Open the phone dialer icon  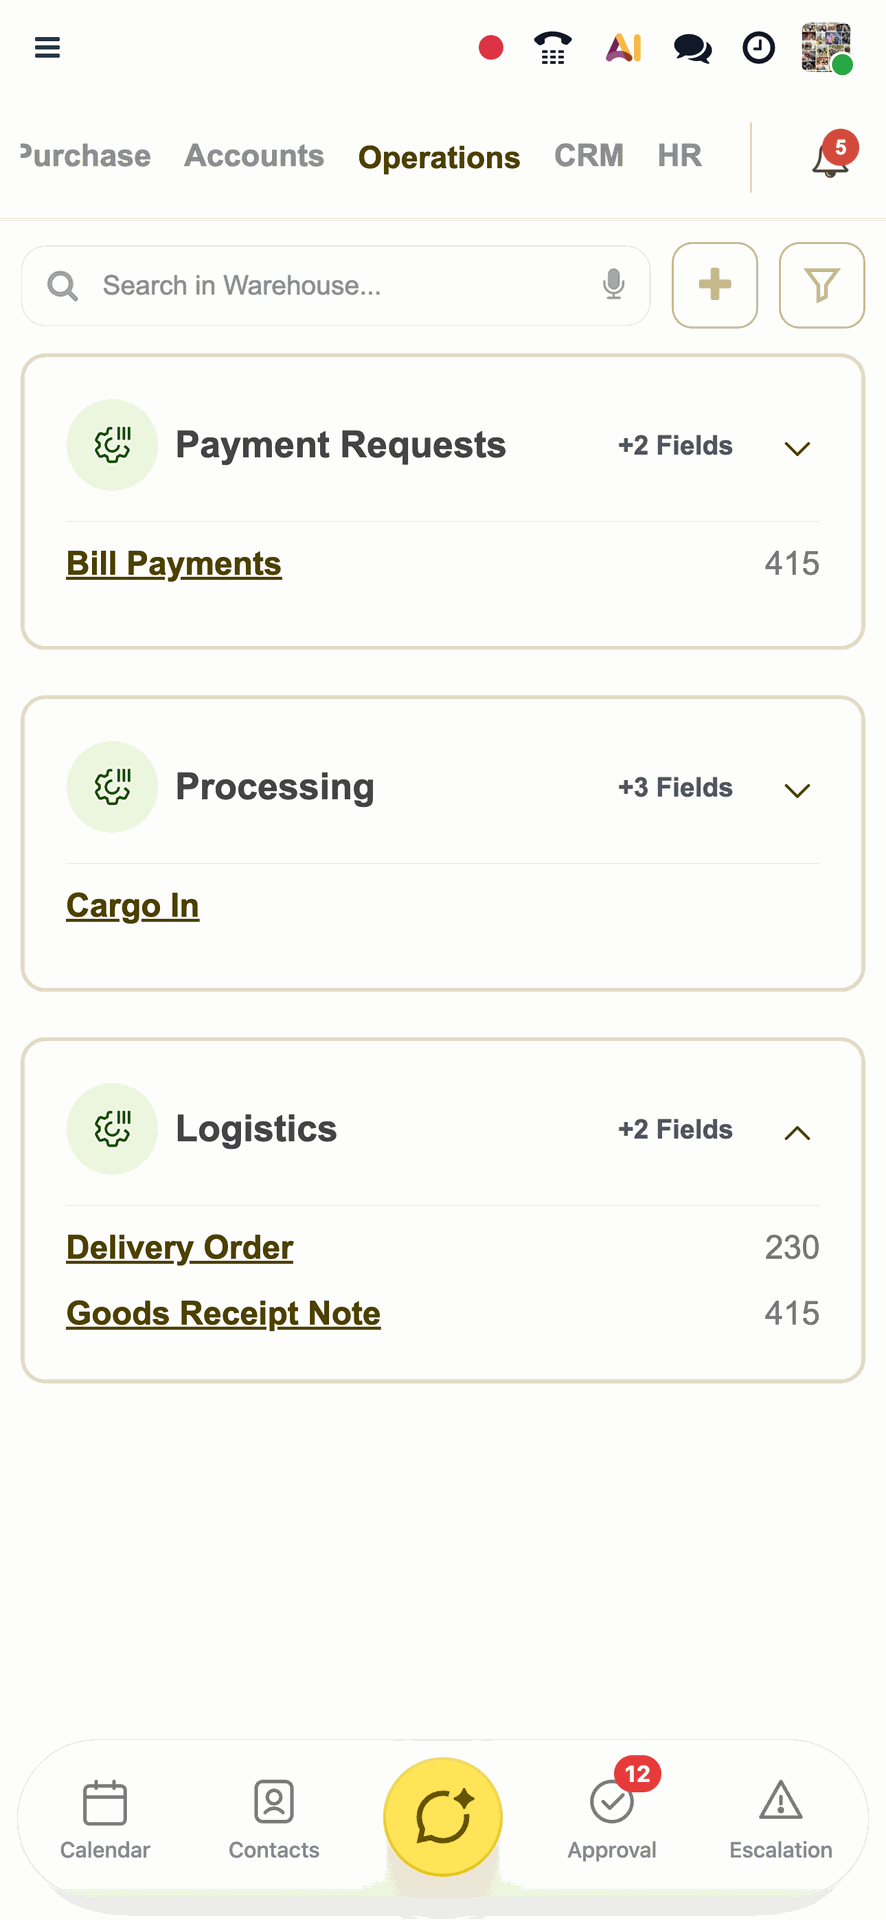[553, 47]
